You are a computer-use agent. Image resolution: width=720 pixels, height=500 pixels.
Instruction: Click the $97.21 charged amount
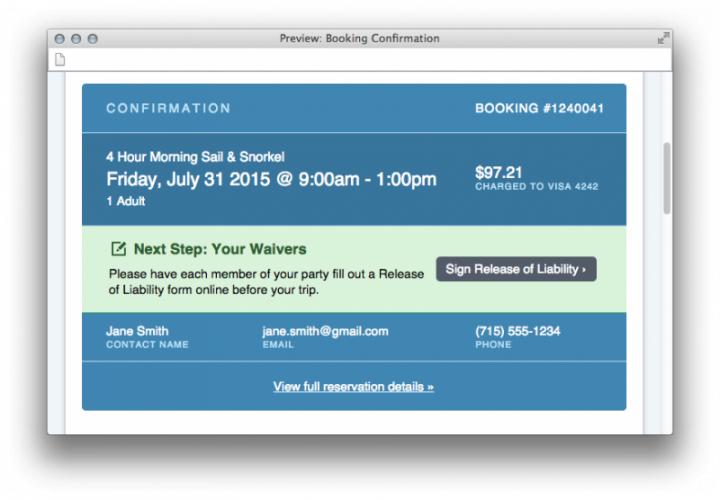point(499,173)
